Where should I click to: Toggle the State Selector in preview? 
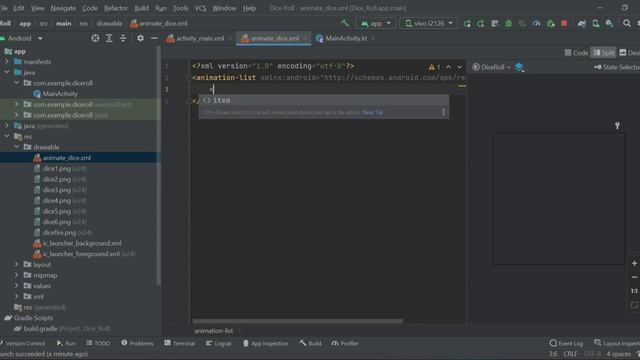pyautogui.click(x=617, y=67)
